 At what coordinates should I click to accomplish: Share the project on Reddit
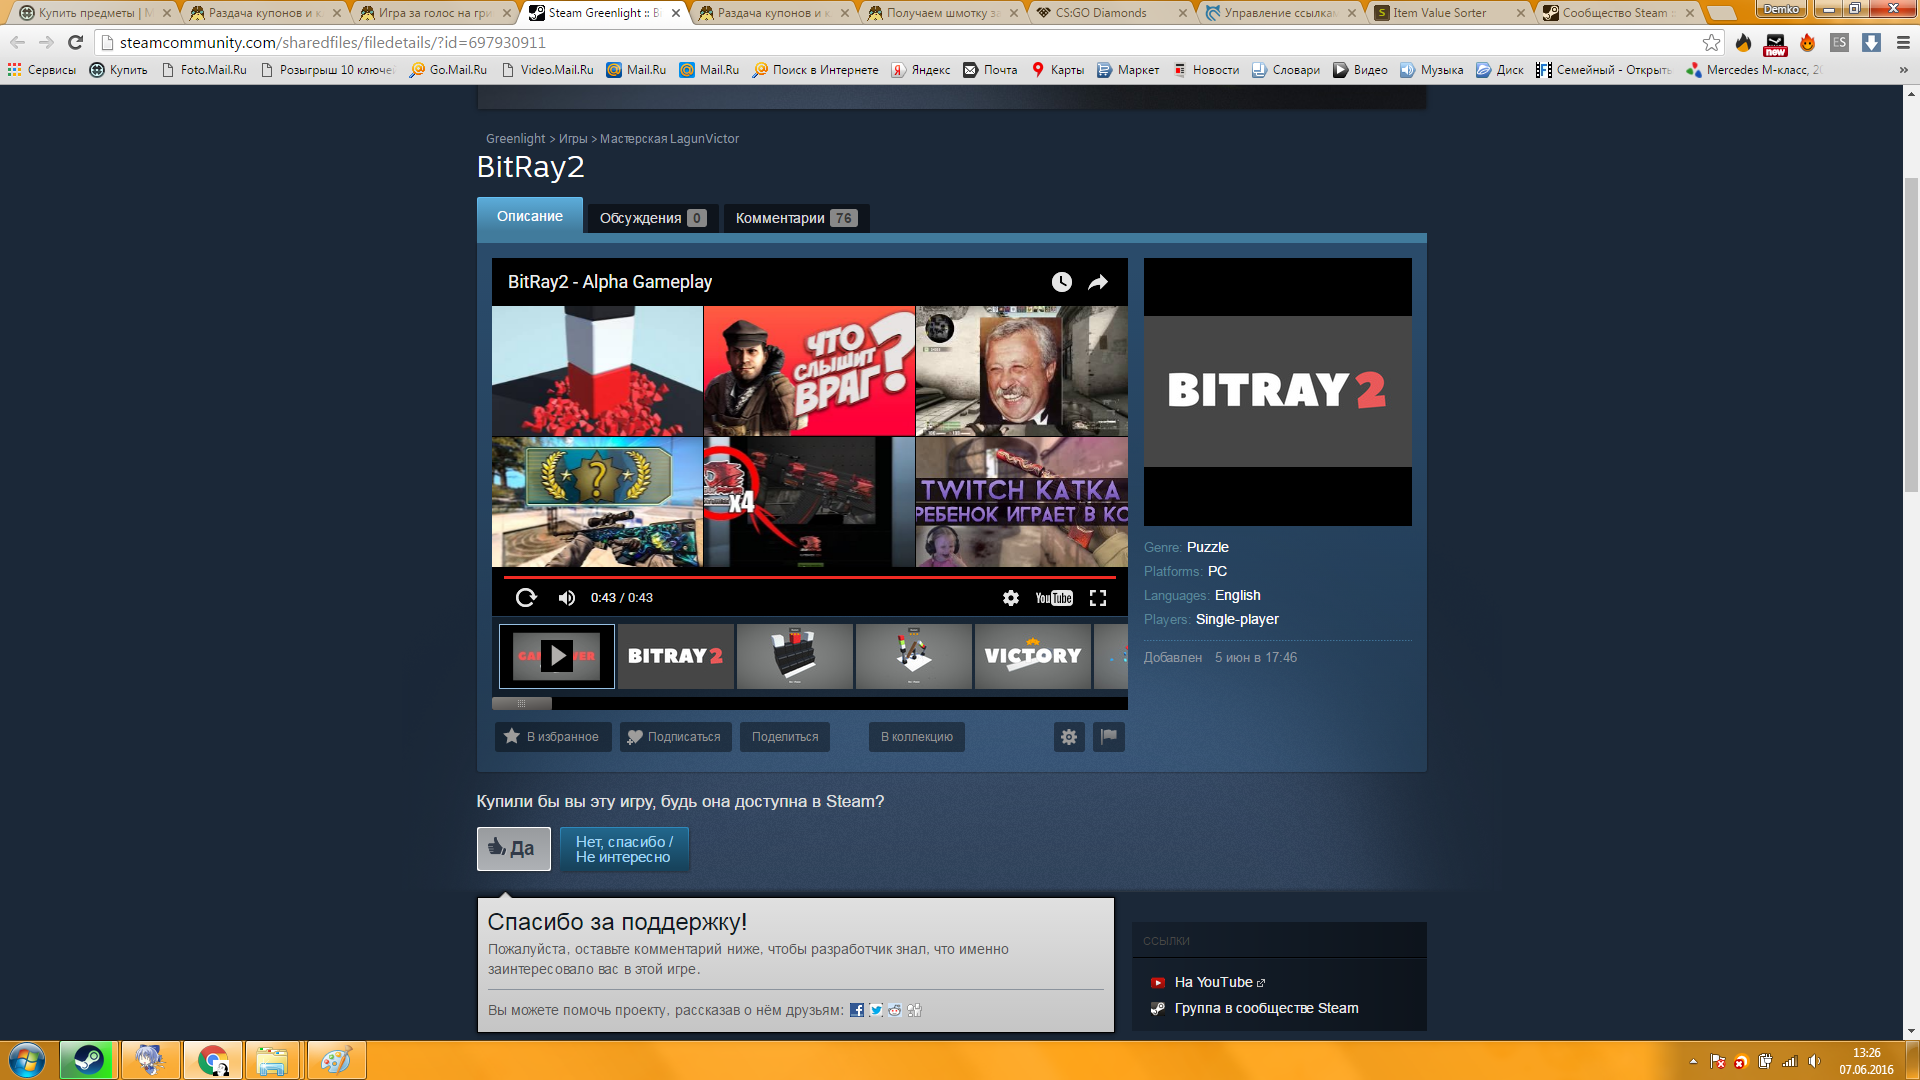[895, 1010]
